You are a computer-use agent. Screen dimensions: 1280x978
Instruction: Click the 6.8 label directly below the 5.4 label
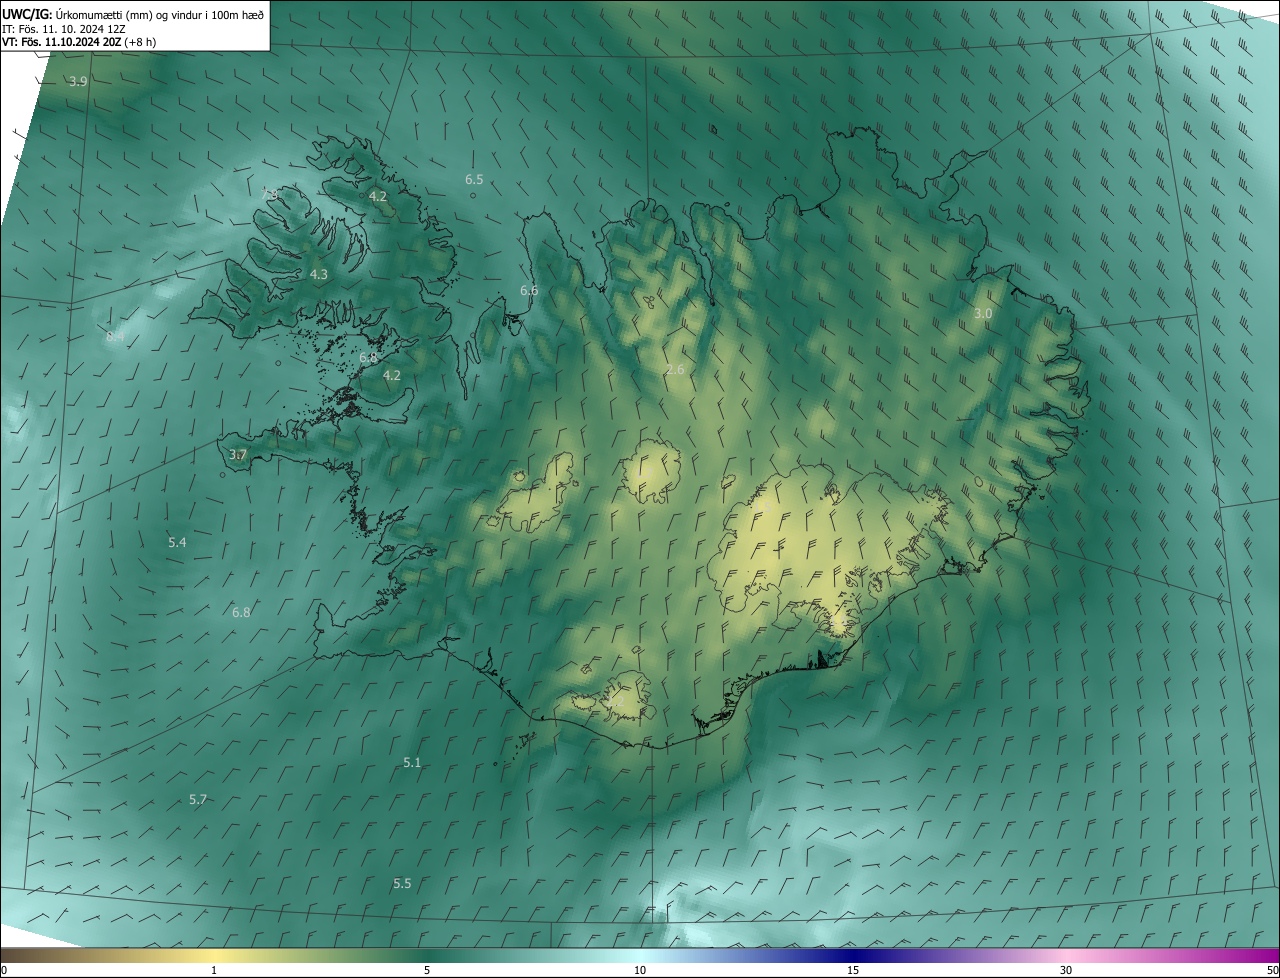(x=241, y=612)
